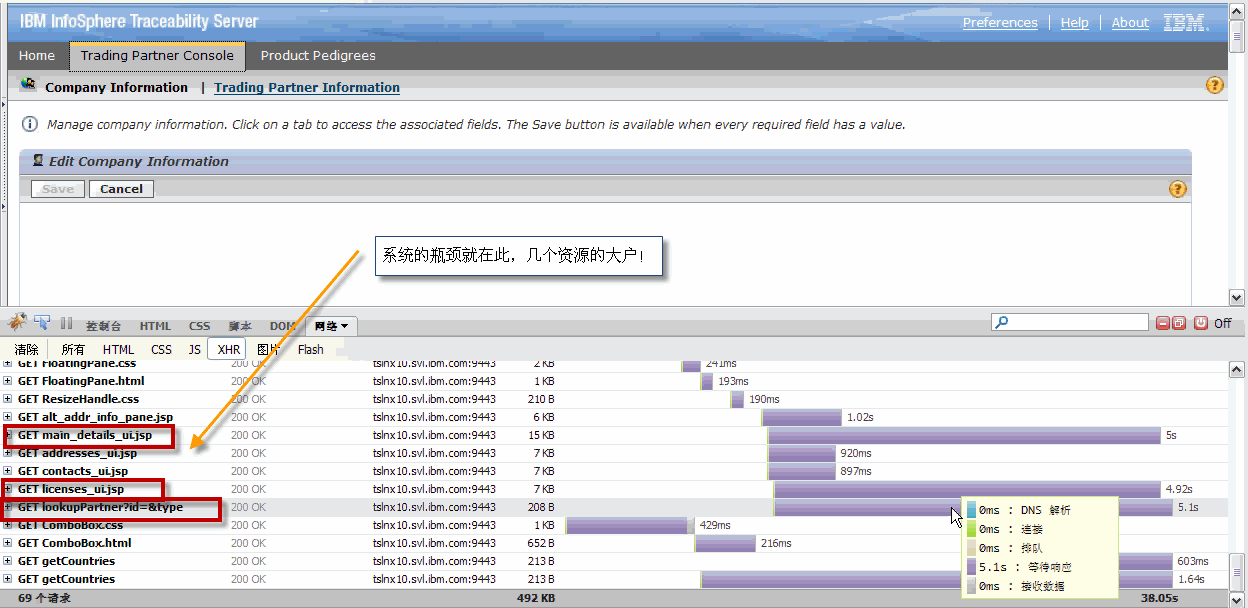The width and height of the screenshot is (1248, 608).
Task: Open the 网络 panel dropdown arrow
Action: [345, 326]
